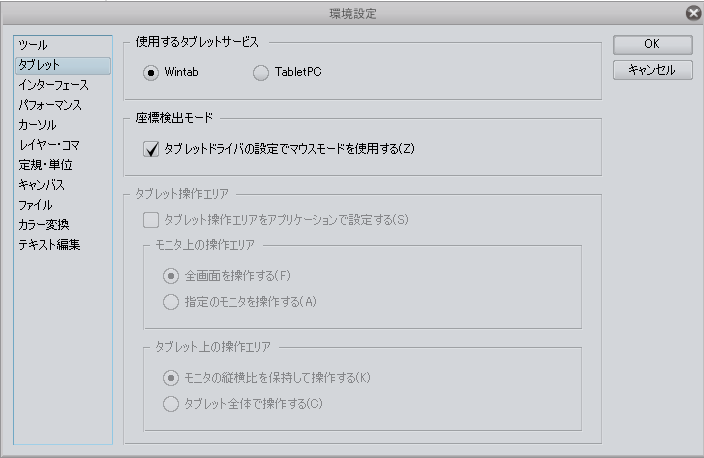
Task: Open the インターフェース settings category
Action: (53, 86)
